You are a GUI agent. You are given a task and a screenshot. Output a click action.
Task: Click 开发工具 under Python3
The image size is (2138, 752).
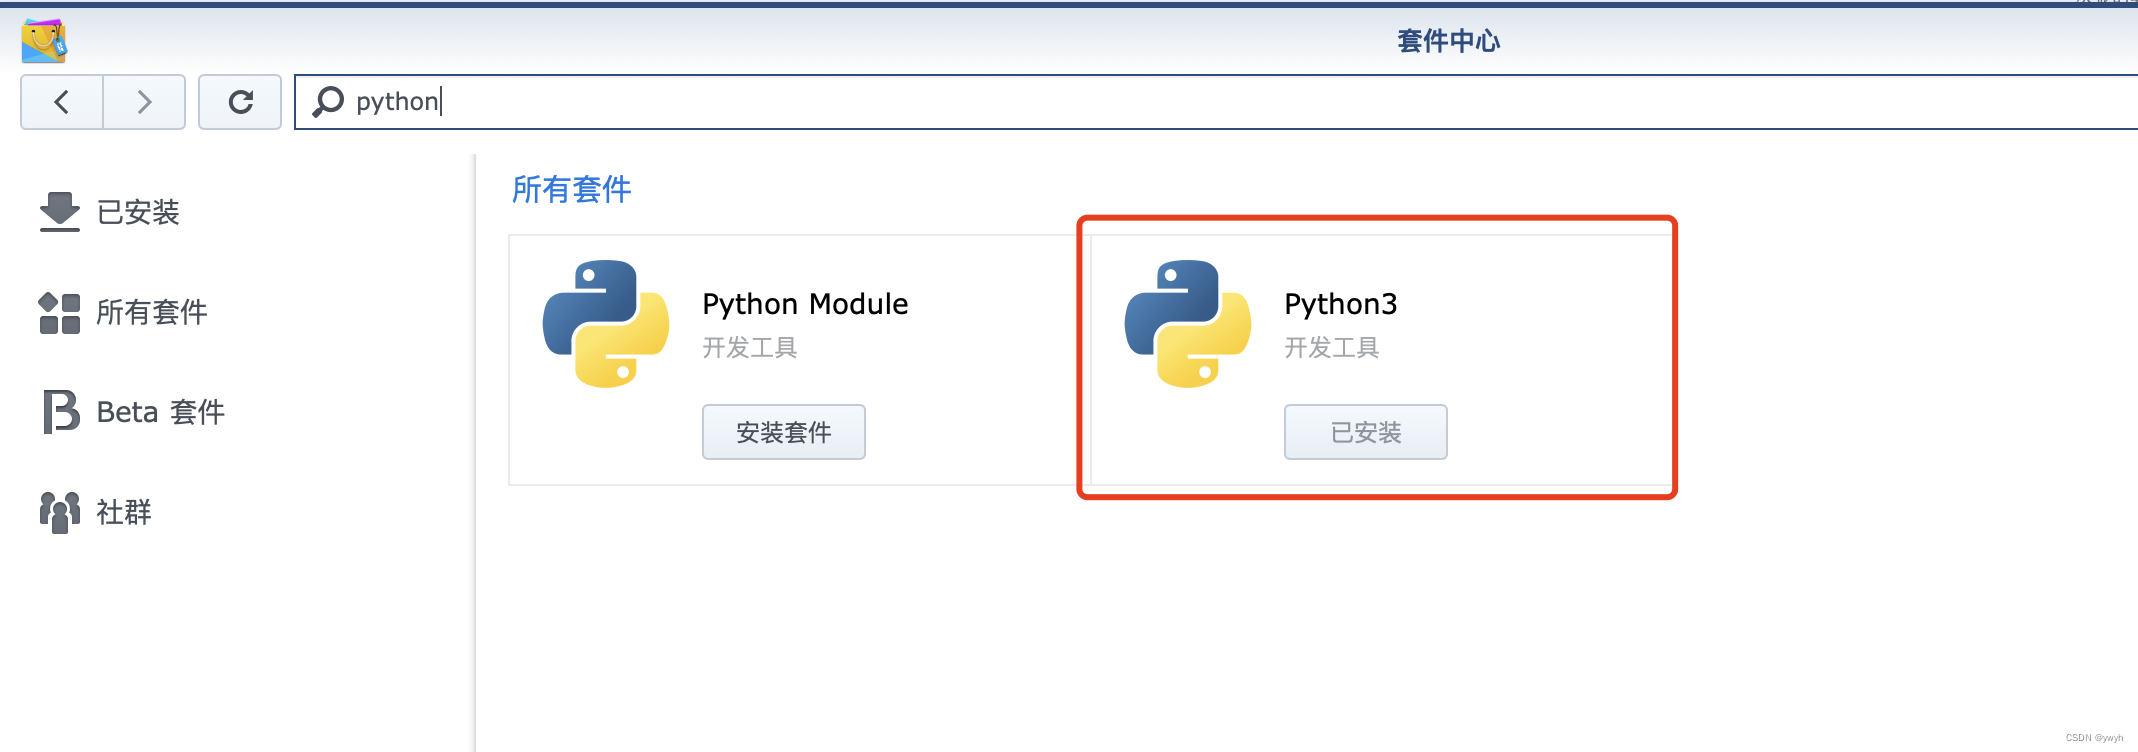pyautogui.click(x=1332, y=348)
